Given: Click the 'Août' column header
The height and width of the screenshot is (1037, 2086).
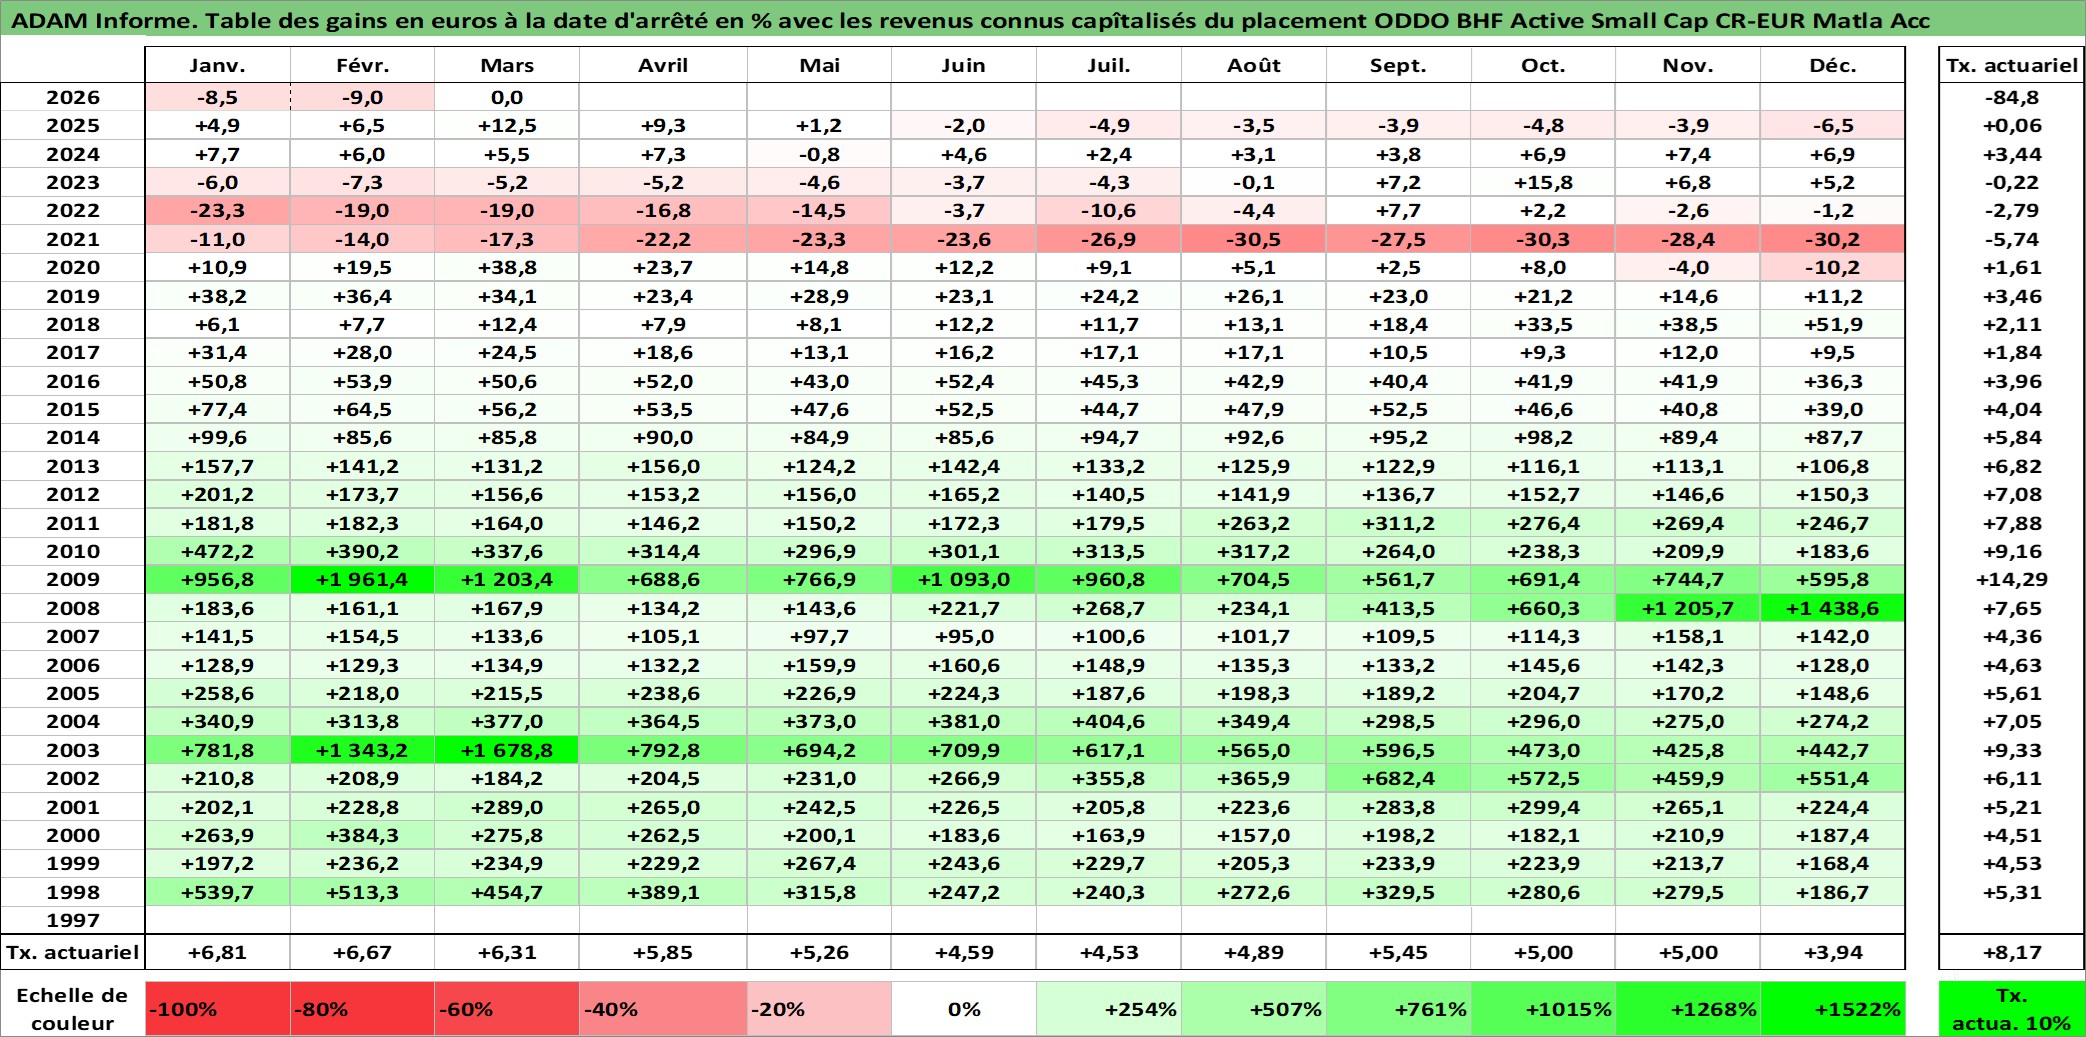Looking at the screenshot, I should tap(1254, 66).
